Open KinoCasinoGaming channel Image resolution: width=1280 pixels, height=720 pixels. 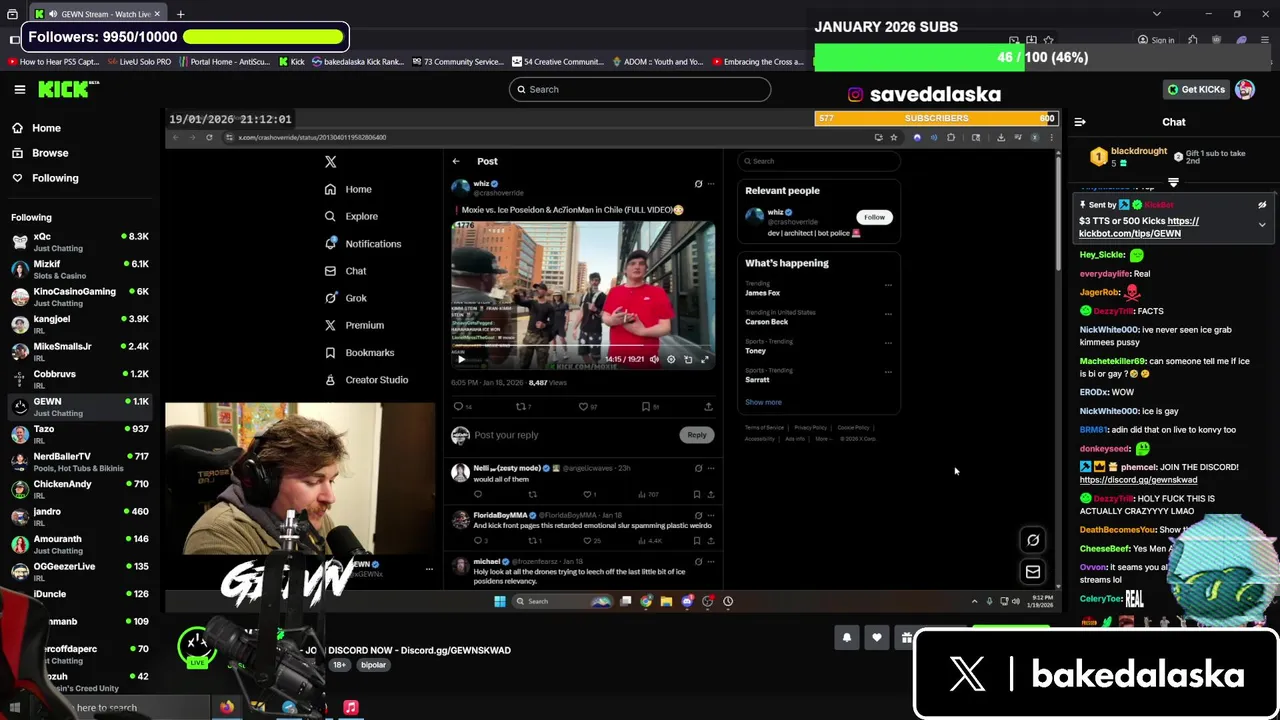[x=80, y=296]
